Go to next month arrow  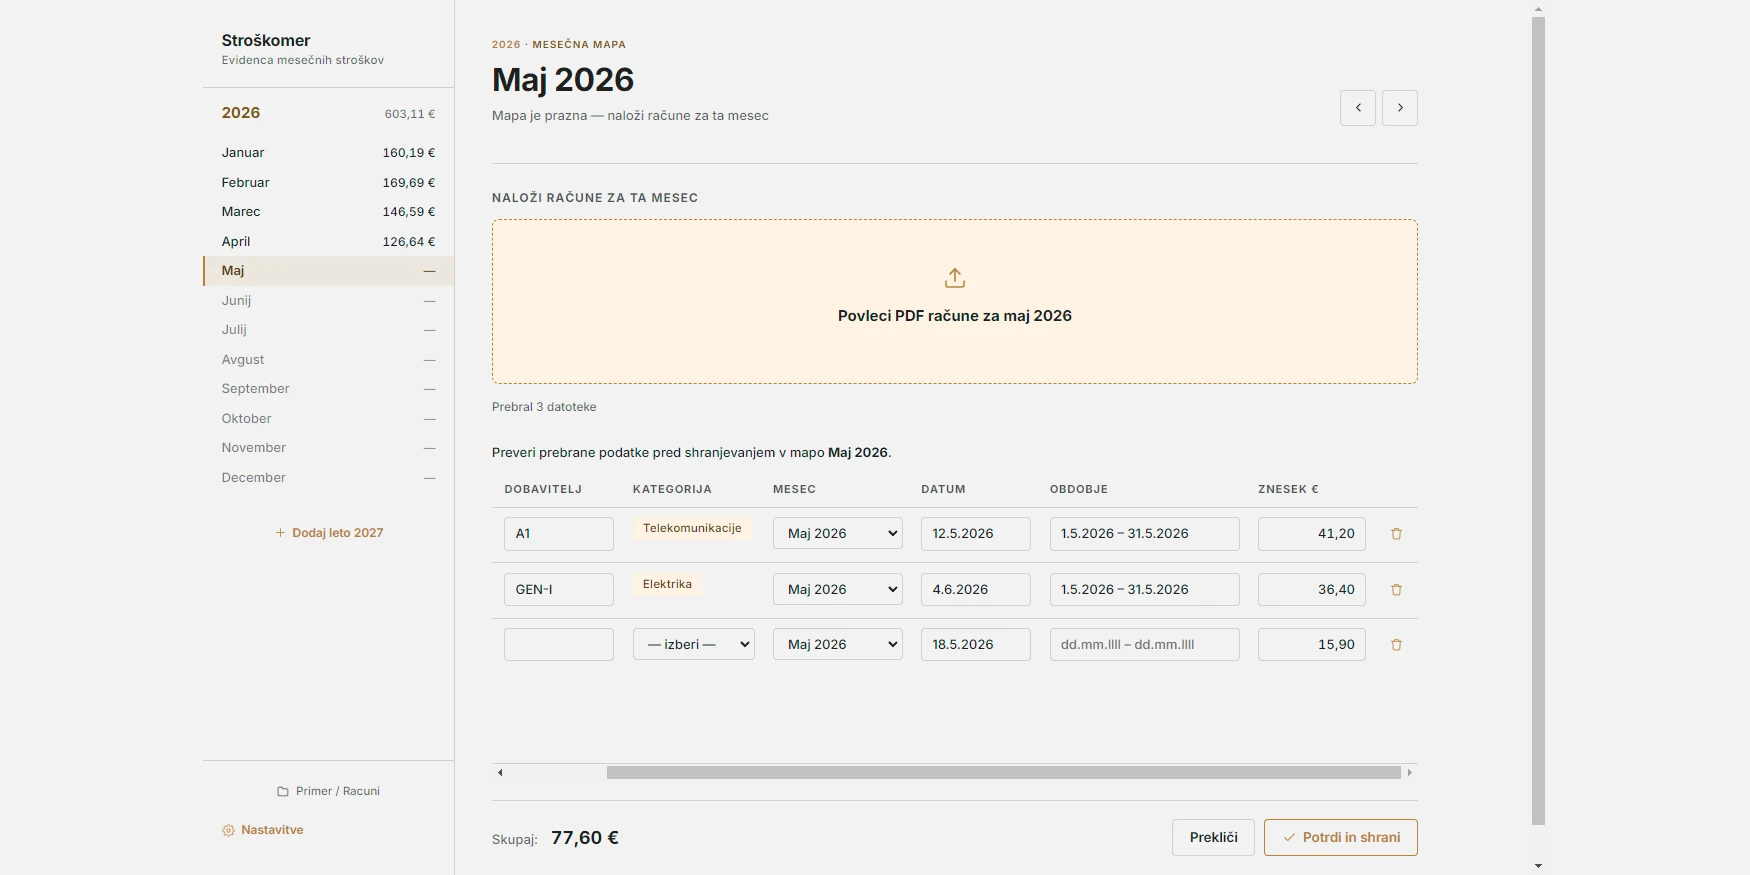pyautogui.click(x=1400, y=108)
